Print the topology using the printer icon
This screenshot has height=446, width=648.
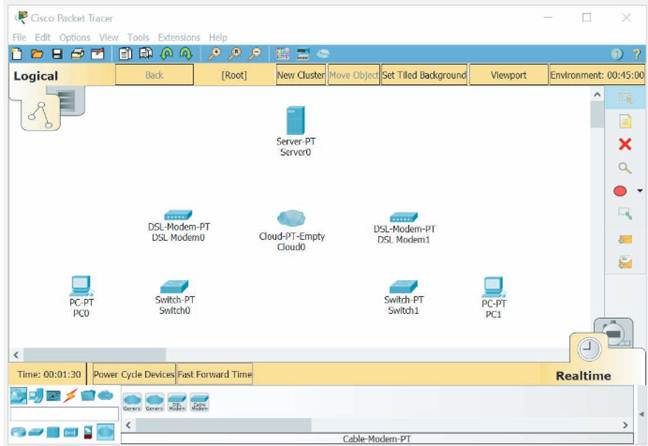point(77,54)
